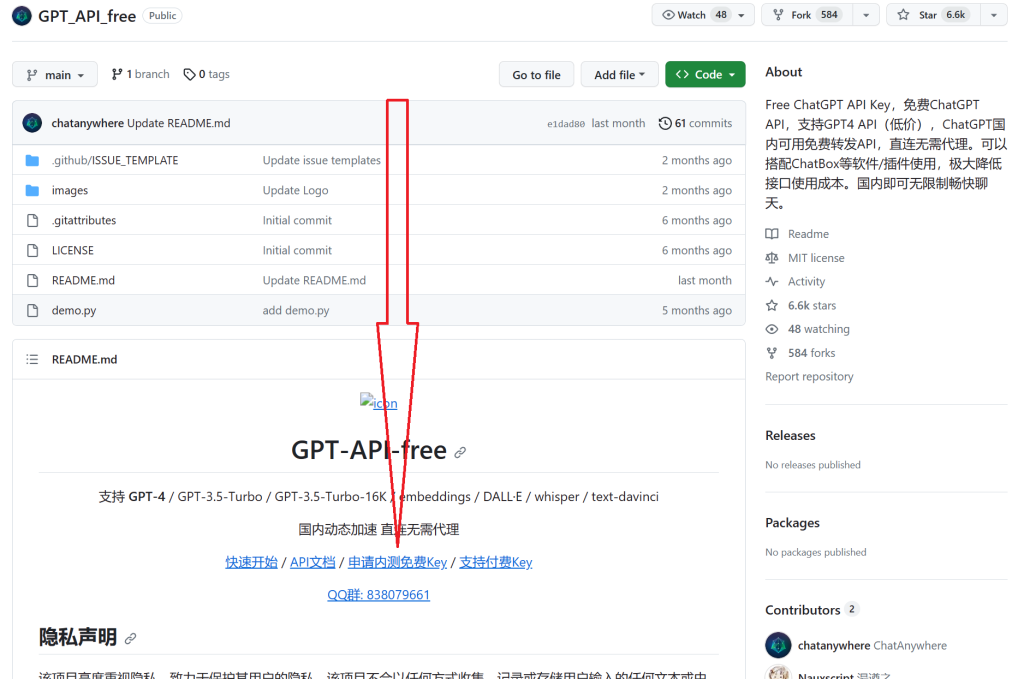The image size is (1024, 679).
Task: Click the commit history clock icon
Action: pyautogui.click(x=665, y=123)
